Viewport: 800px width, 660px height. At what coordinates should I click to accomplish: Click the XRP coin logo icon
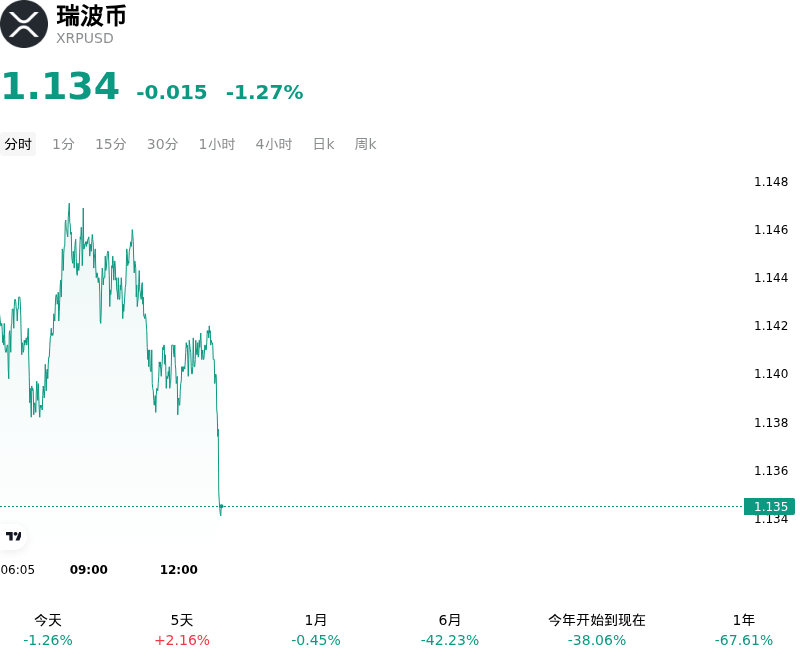pyautogui.click(x=23, y=24)
